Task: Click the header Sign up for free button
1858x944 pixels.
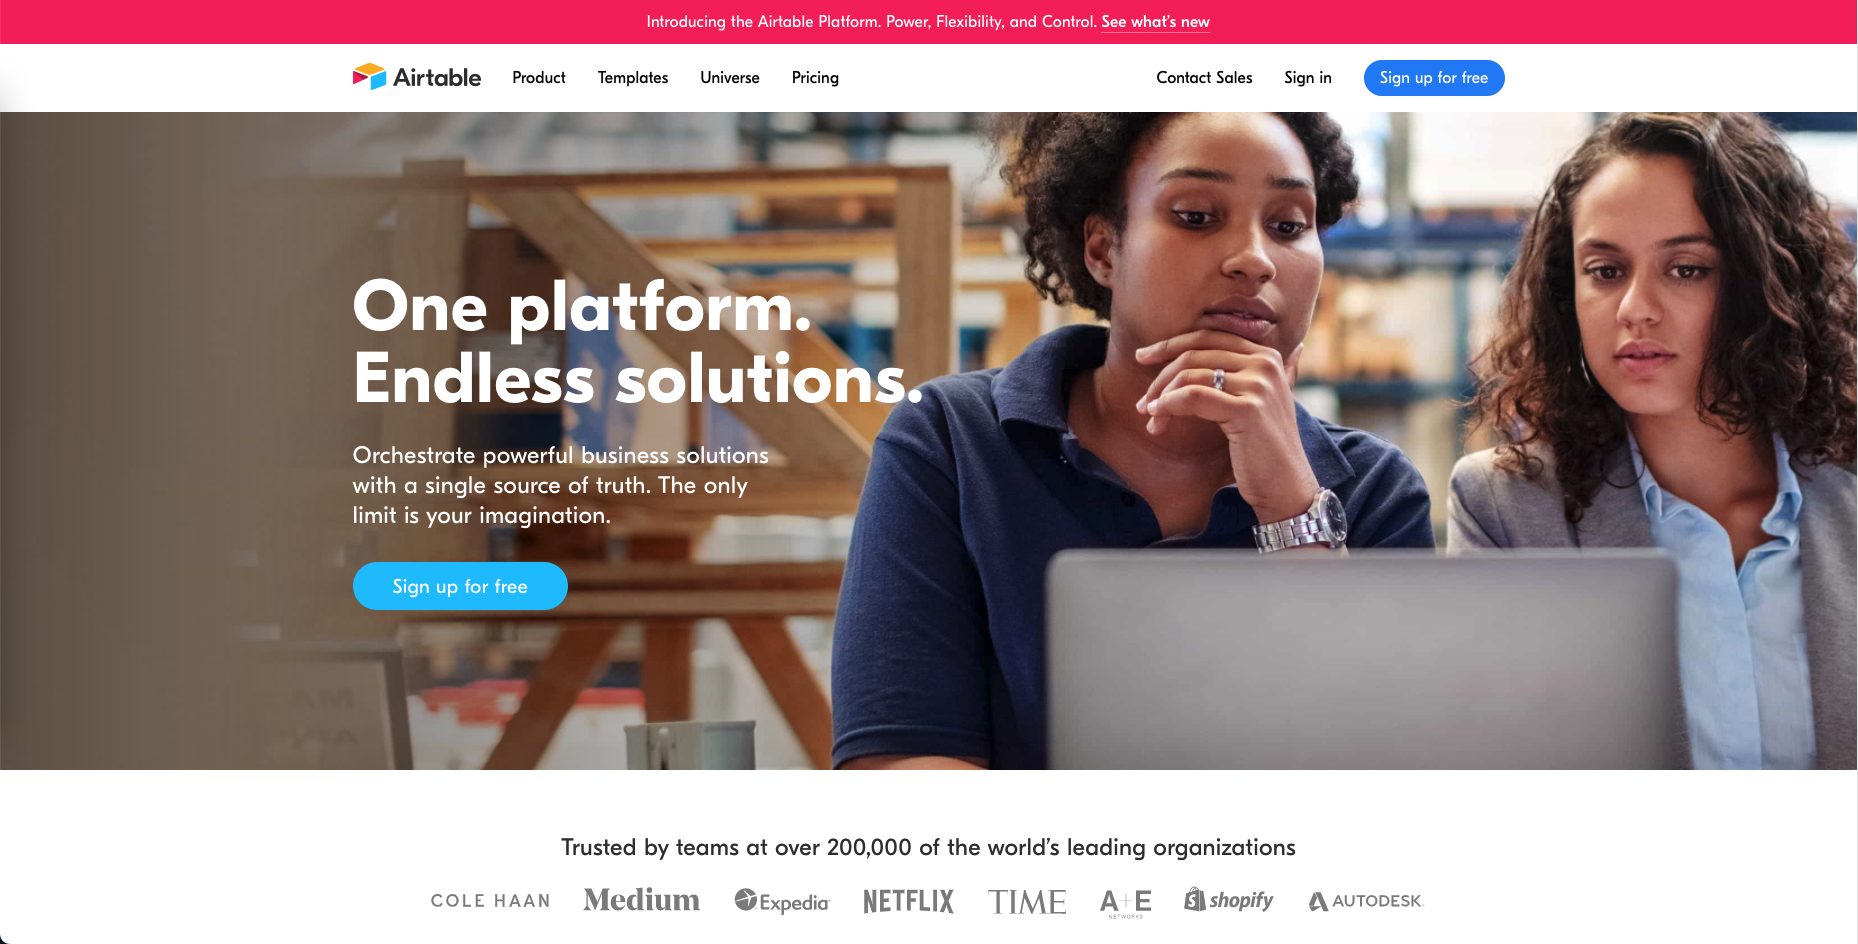Action: 1434,78
